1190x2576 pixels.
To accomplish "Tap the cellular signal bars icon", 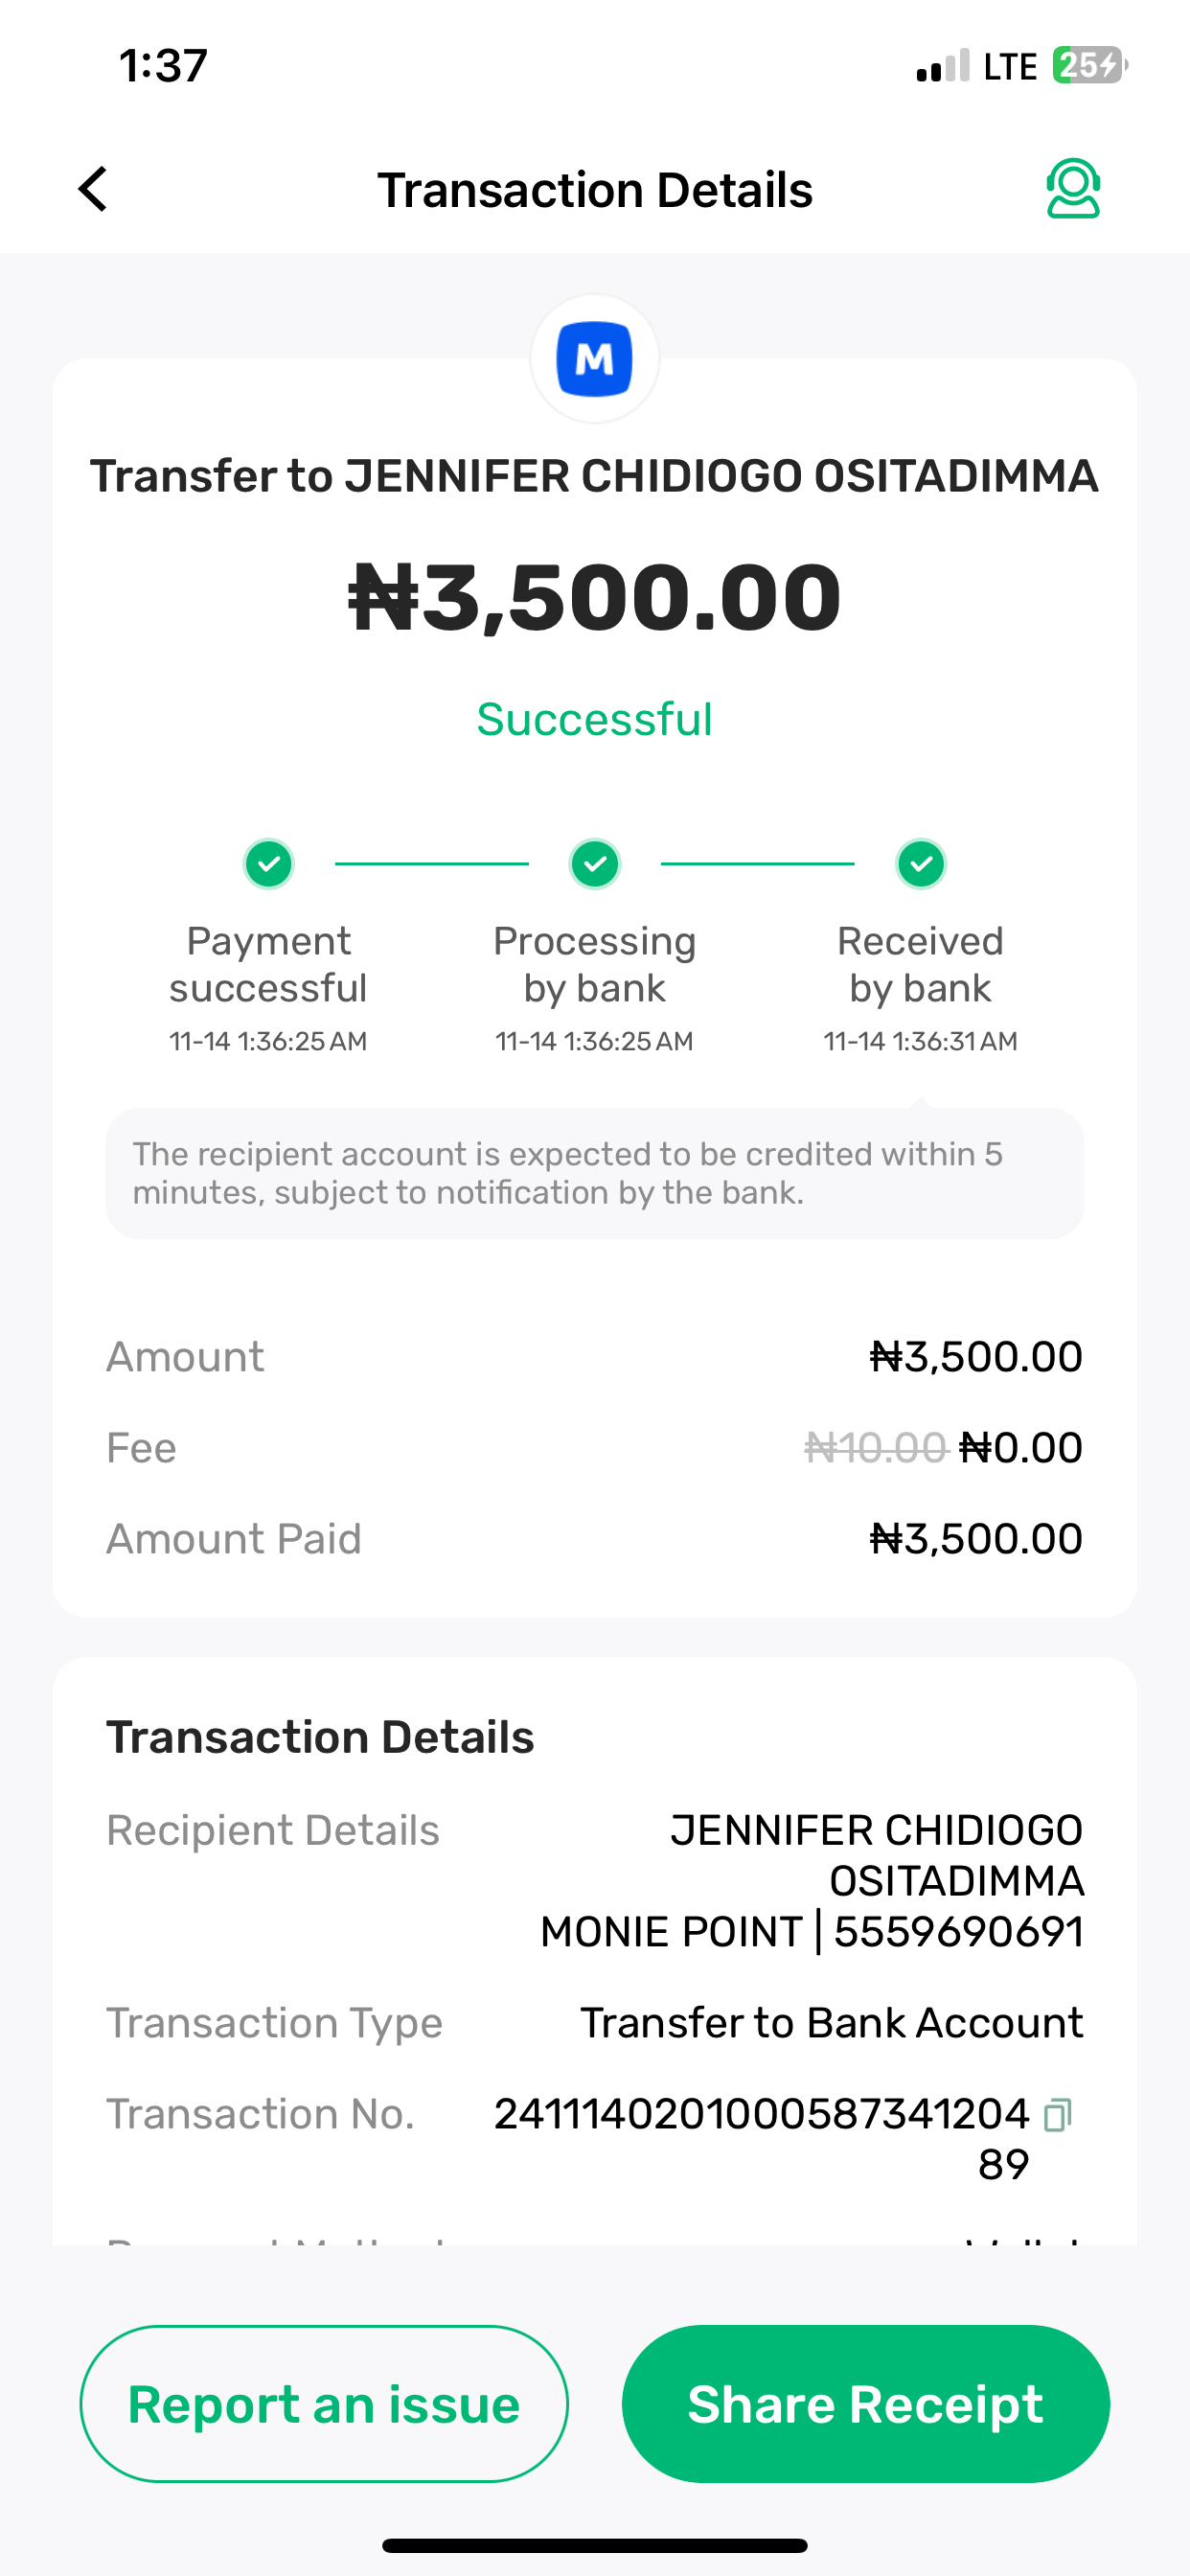I will pyautogui.click(x=942, y=66).
